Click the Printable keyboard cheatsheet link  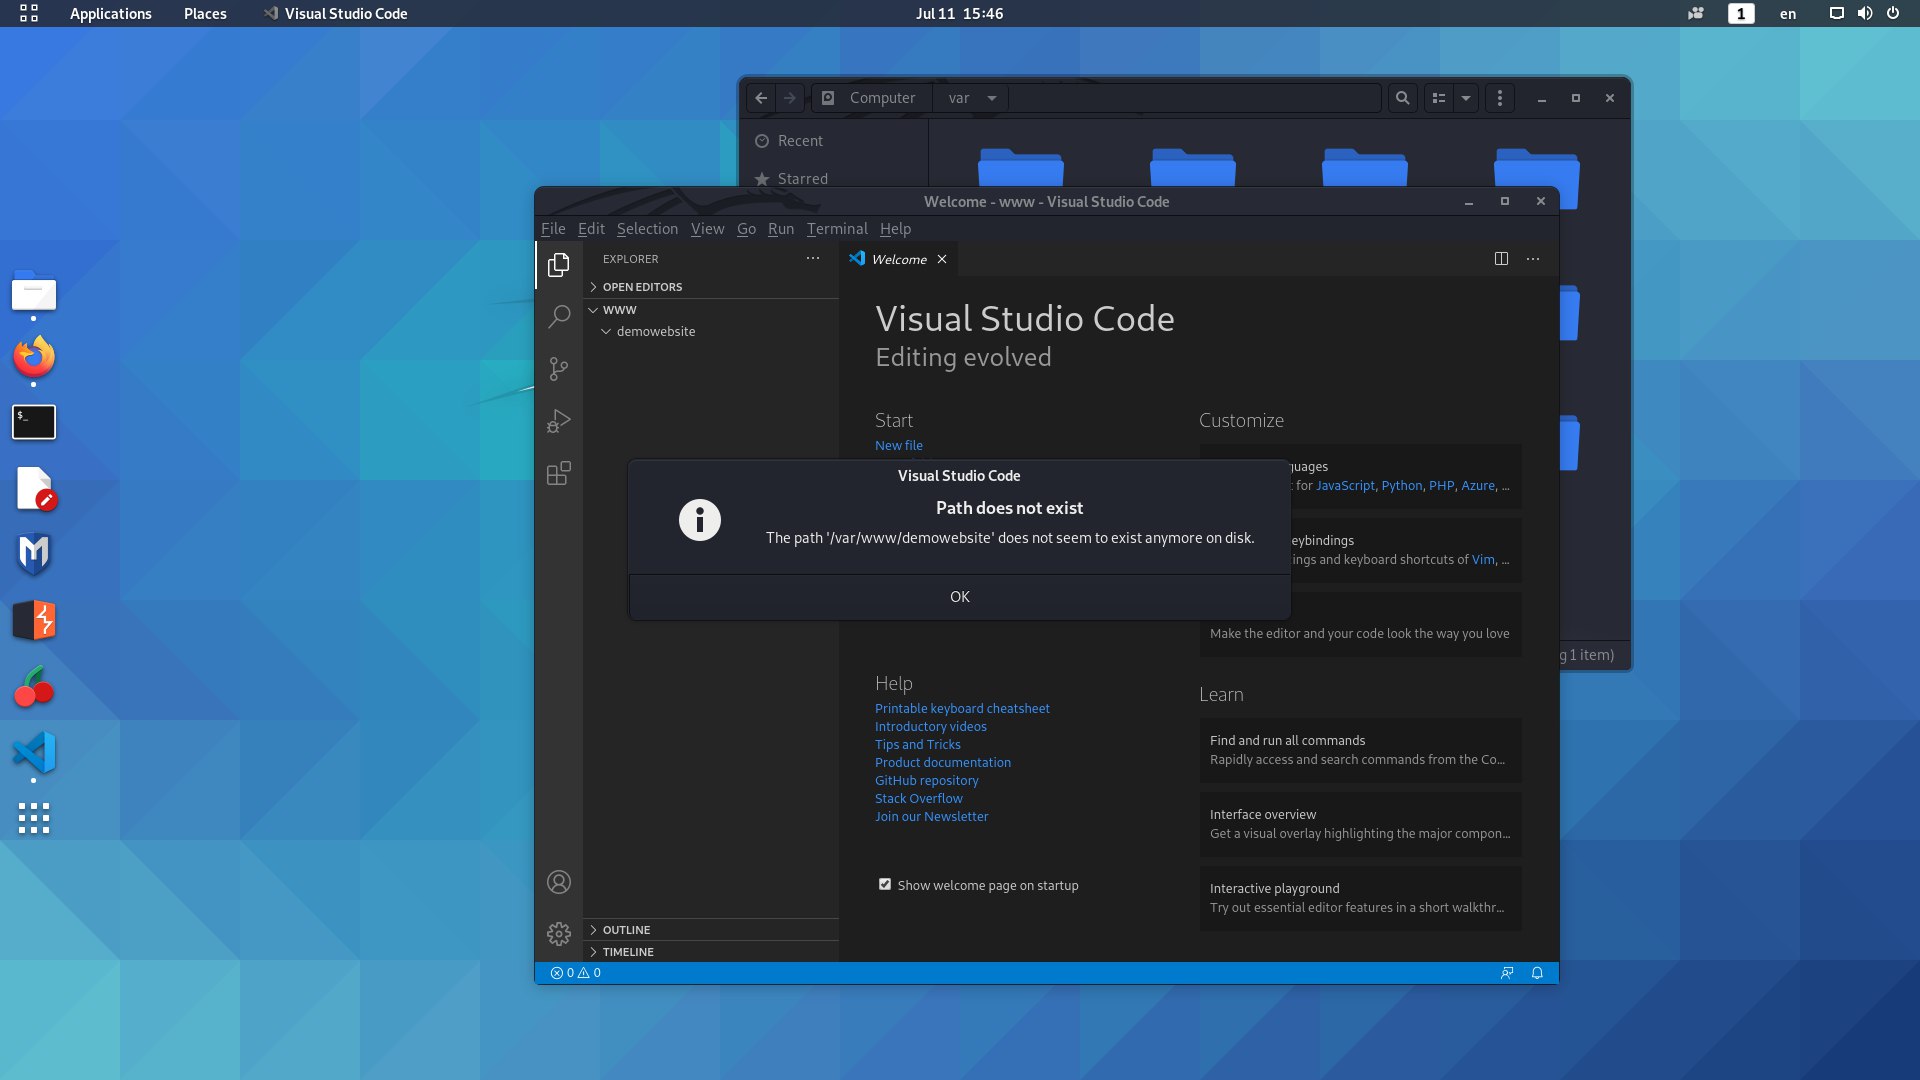point(962,709)
